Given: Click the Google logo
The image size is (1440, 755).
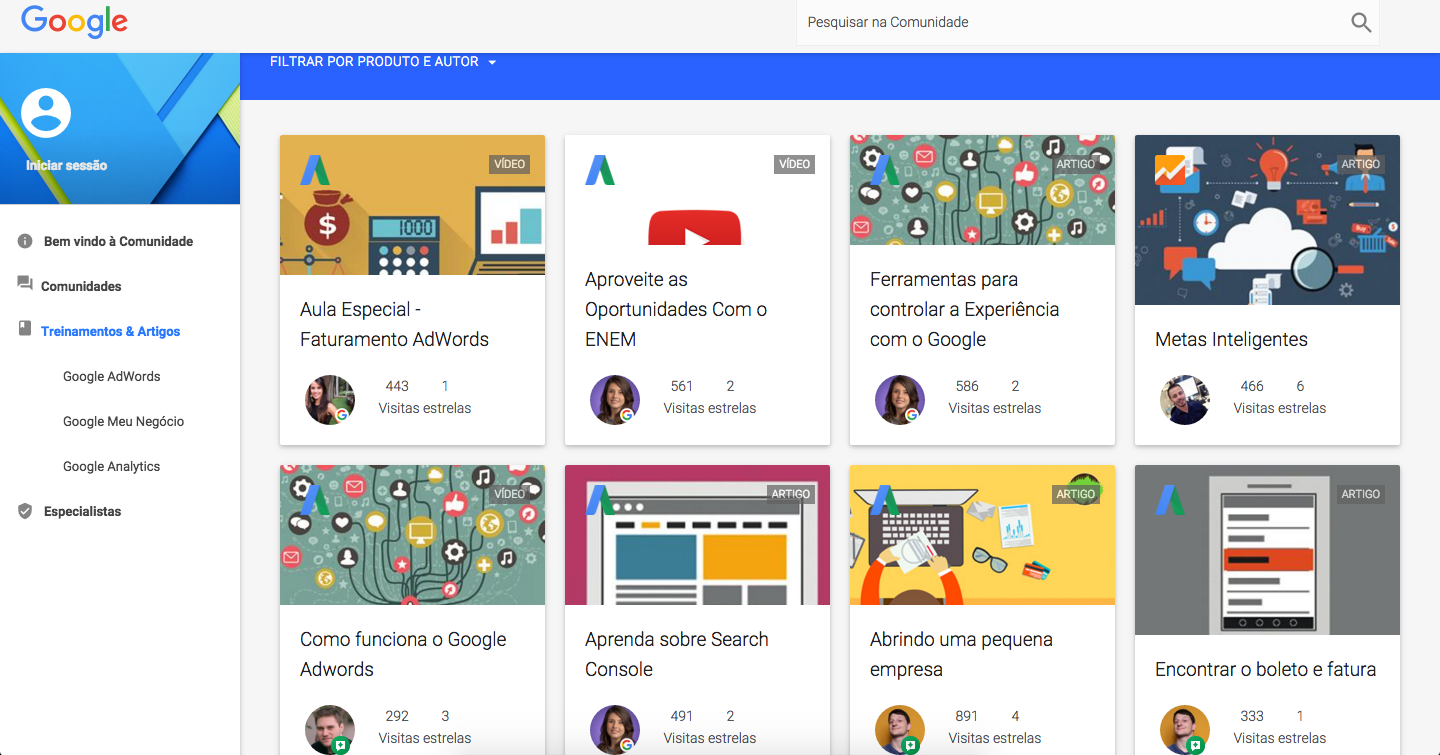Looking at the screenshot, I should [x=74, y=22].
